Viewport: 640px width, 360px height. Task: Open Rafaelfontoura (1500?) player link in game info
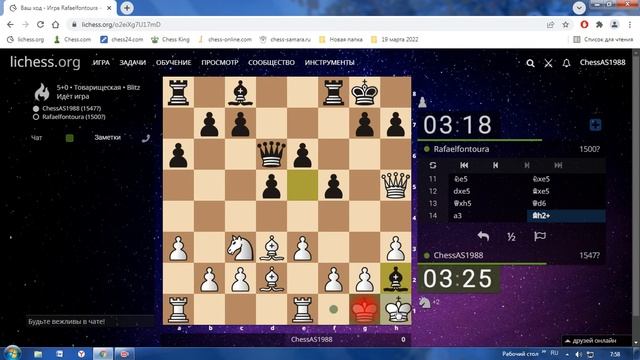point(74,117)
